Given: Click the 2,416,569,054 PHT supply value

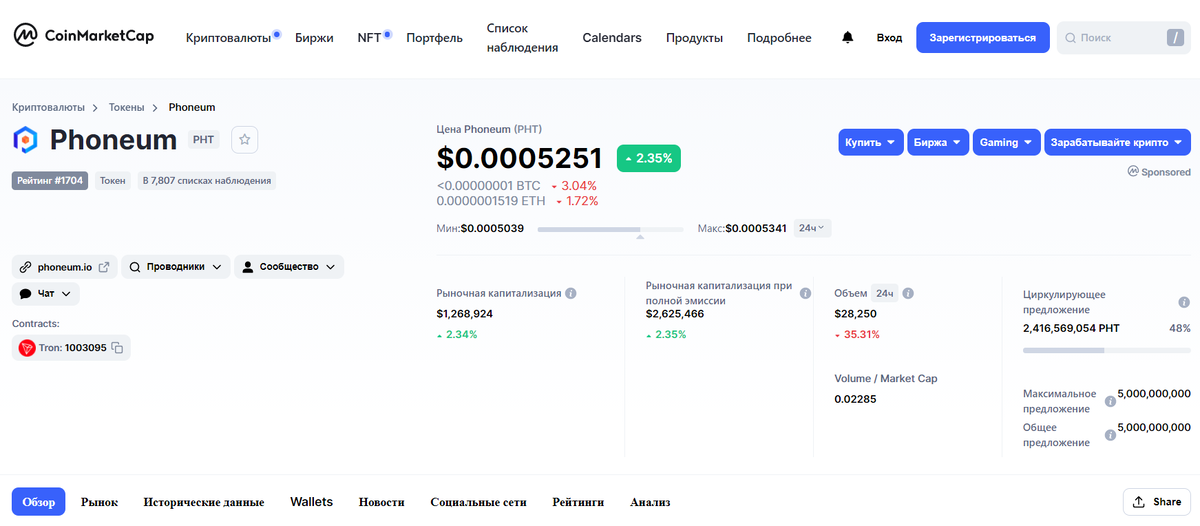Looking at the screenshot, I should (x=1071, y=328).
